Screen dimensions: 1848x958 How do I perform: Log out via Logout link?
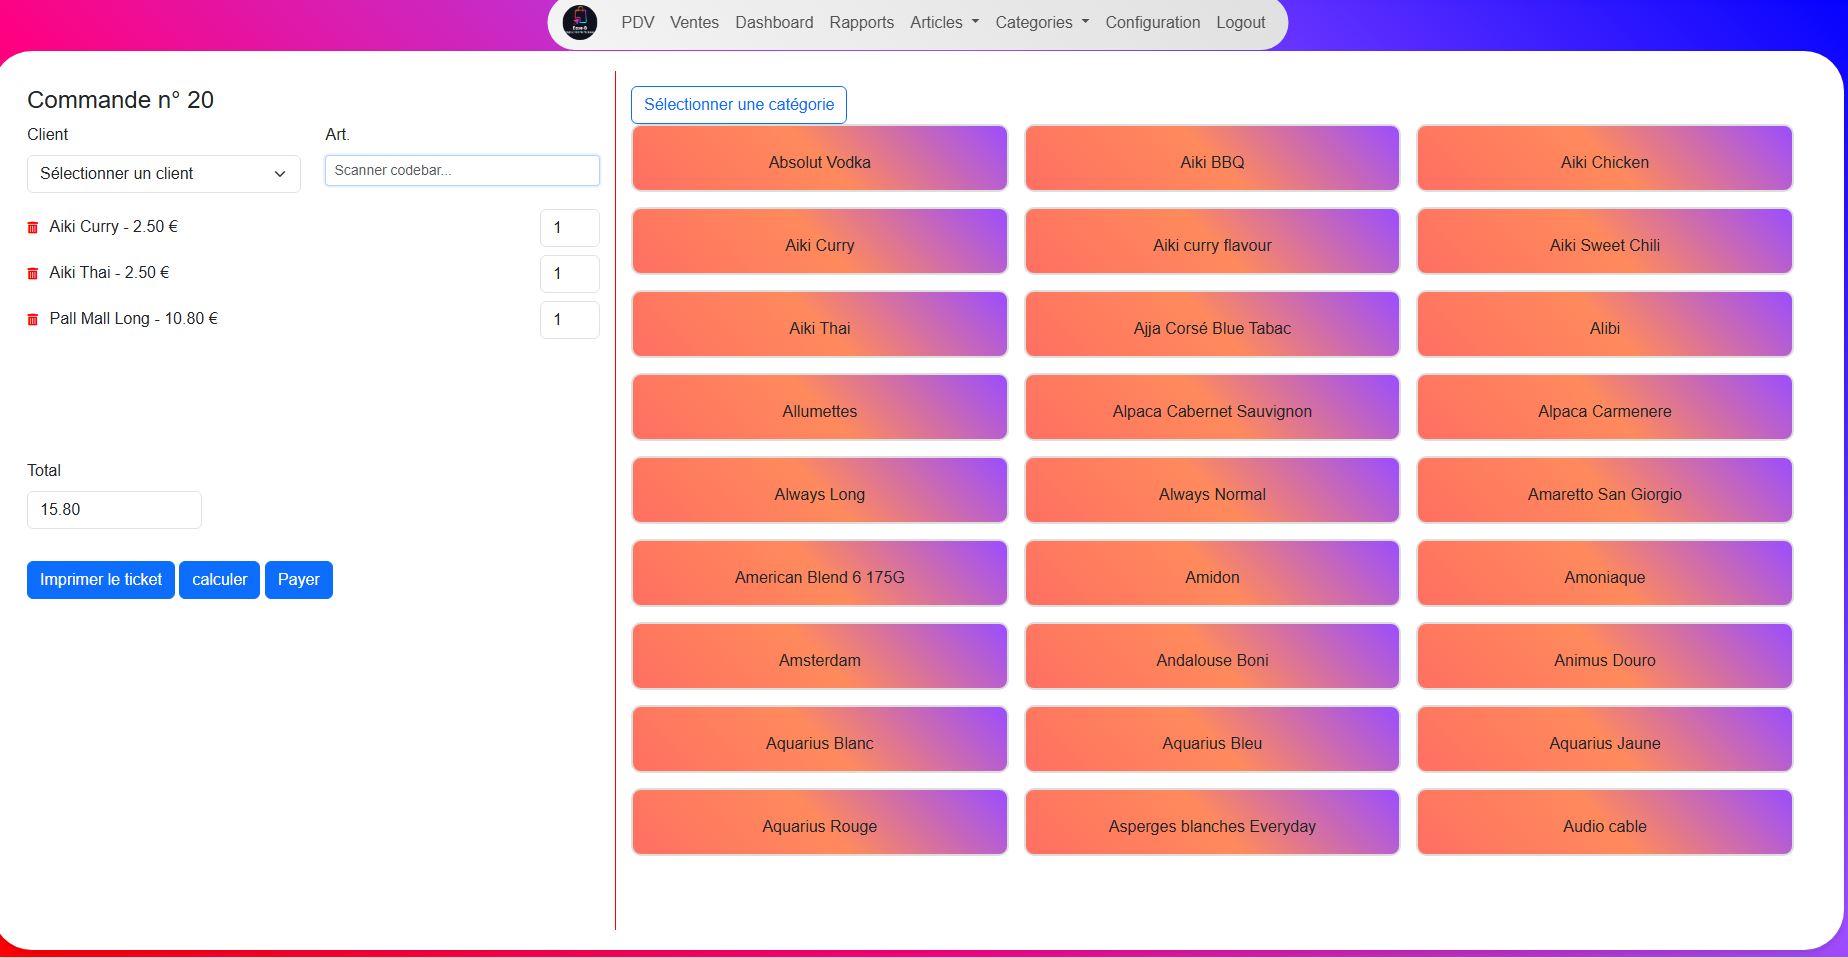pyautogui.click(x=1240, y=22)
